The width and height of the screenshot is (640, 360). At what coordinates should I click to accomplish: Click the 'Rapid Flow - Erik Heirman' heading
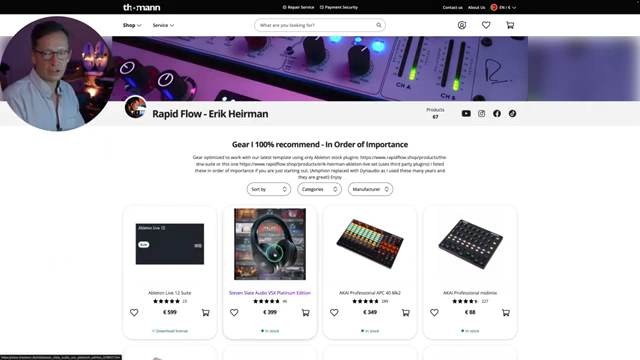pos(210,114)
